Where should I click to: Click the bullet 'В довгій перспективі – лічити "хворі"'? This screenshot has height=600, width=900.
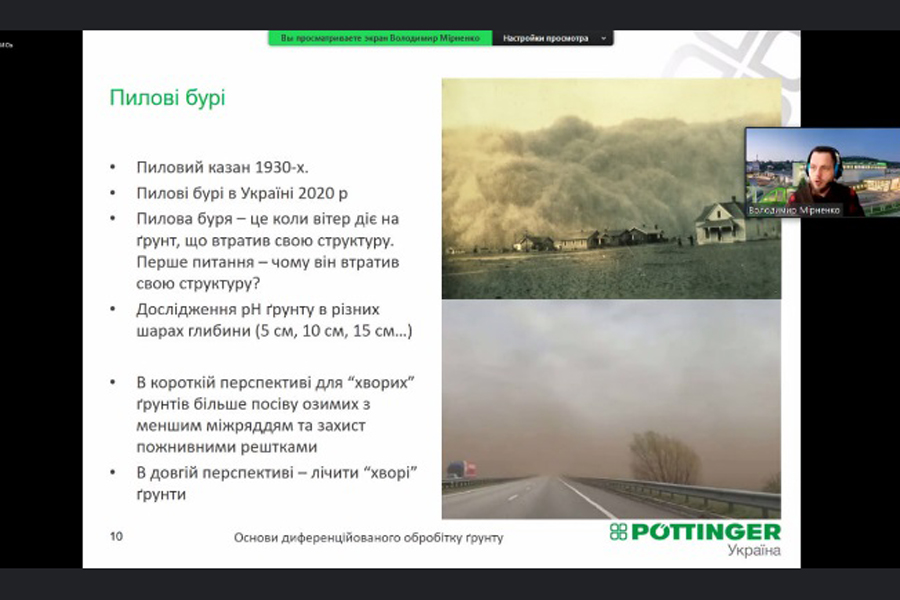(x=277, y=473)
